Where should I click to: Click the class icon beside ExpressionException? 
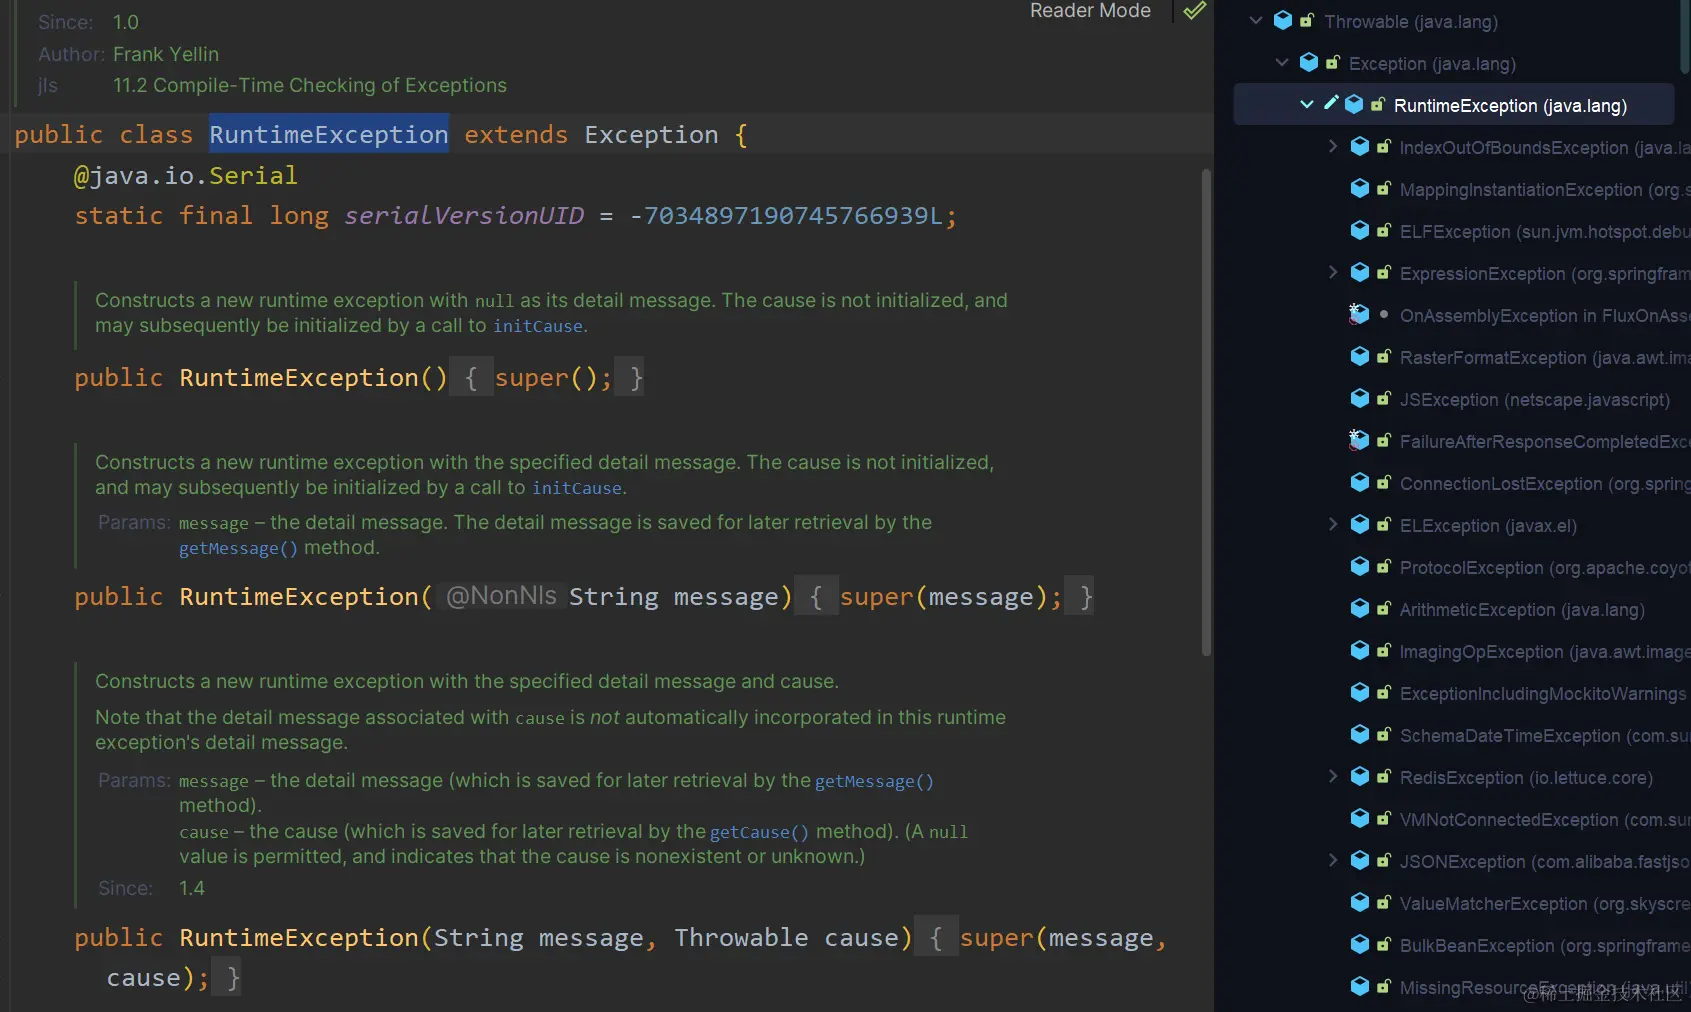1359,272
